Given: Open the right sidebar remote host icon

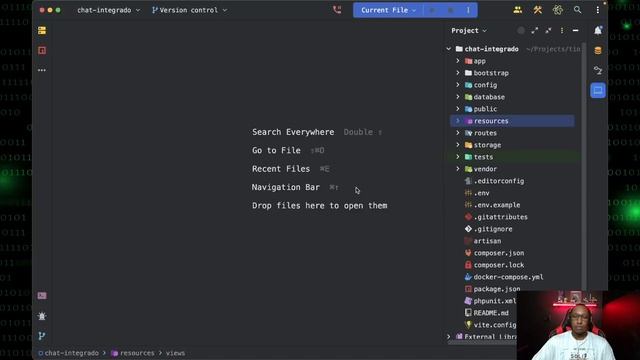Looking at the screenshot, I should point(598,70).
